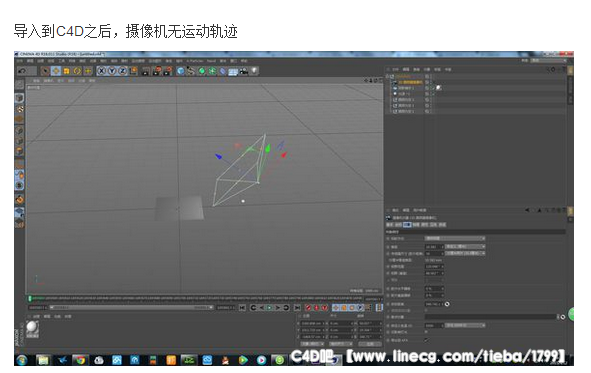The height and width of the screenshot is (373, 591).
Task: Open the Object Manager 标签 menu
Action: pos(437,69)
